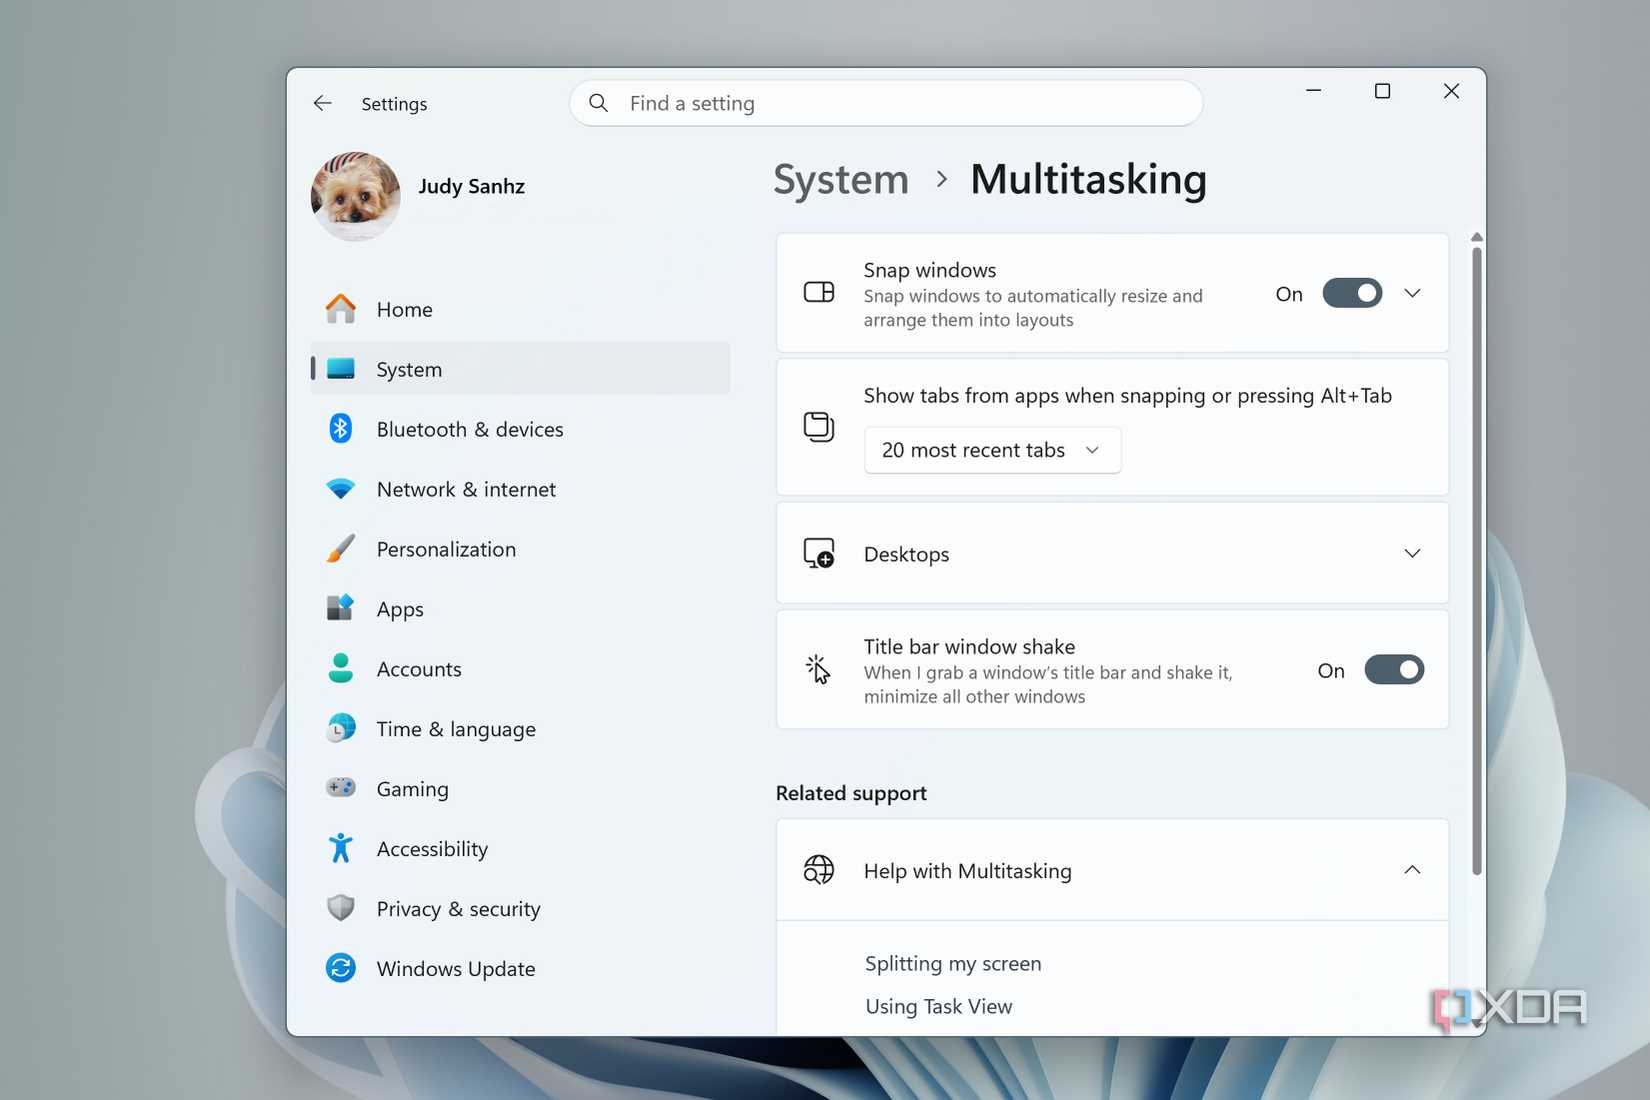This screenshot has width=1650, height=1100.
Task: Disable Title bar window shake toggle
Action: 1394,670
